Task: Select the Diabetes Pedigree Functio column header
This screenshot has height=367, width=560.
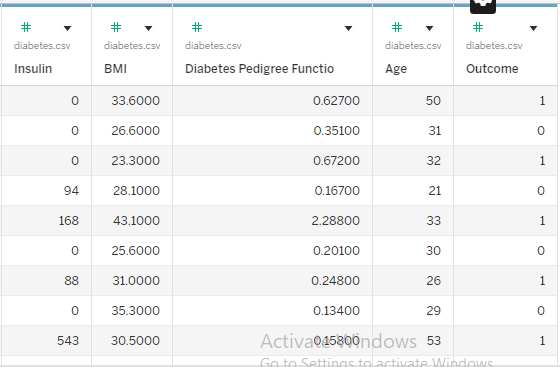Action: click(260, 69)
